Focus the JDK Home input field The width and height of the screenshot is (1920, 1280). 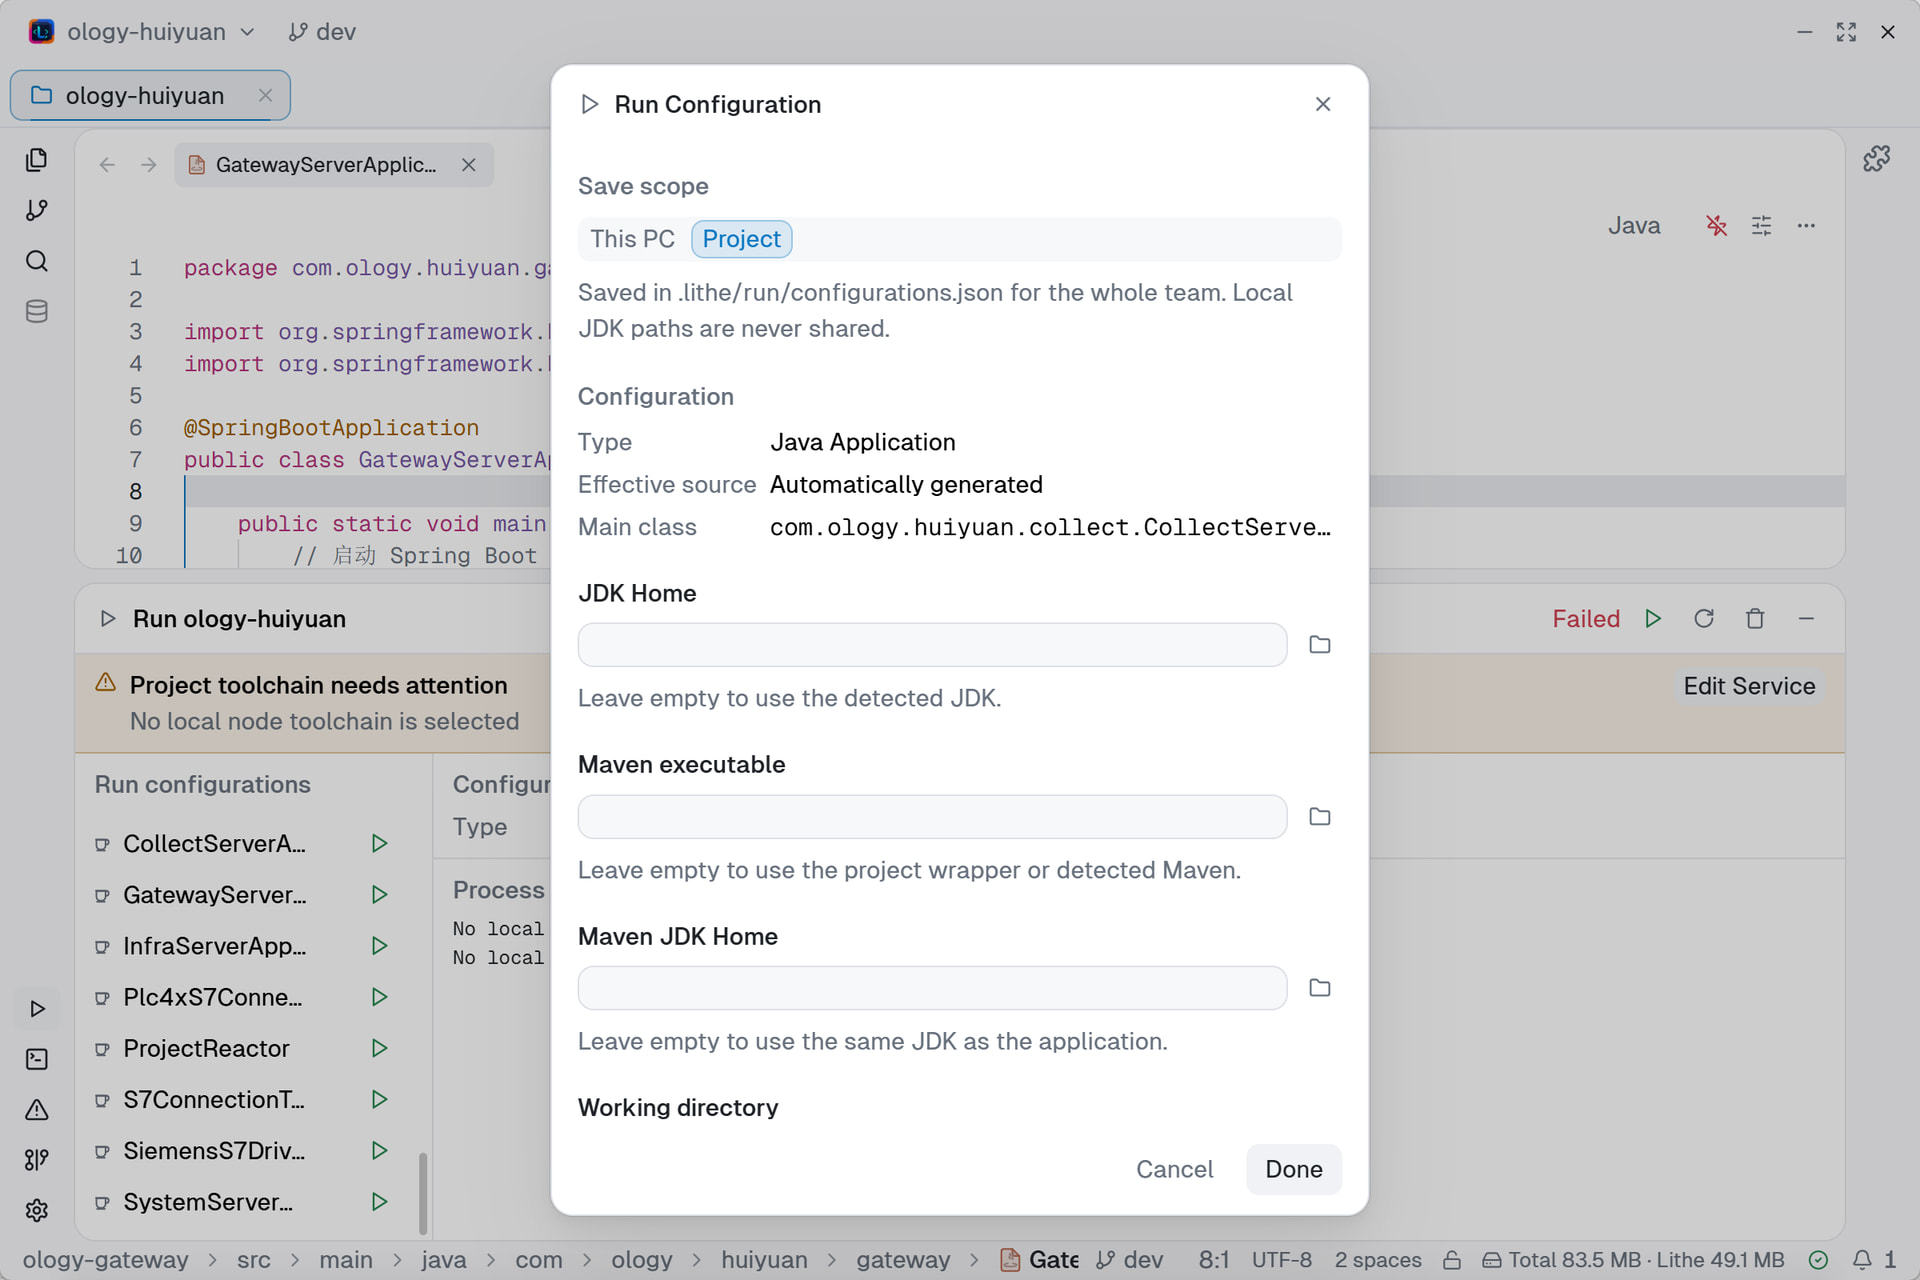tap(932, 645)
